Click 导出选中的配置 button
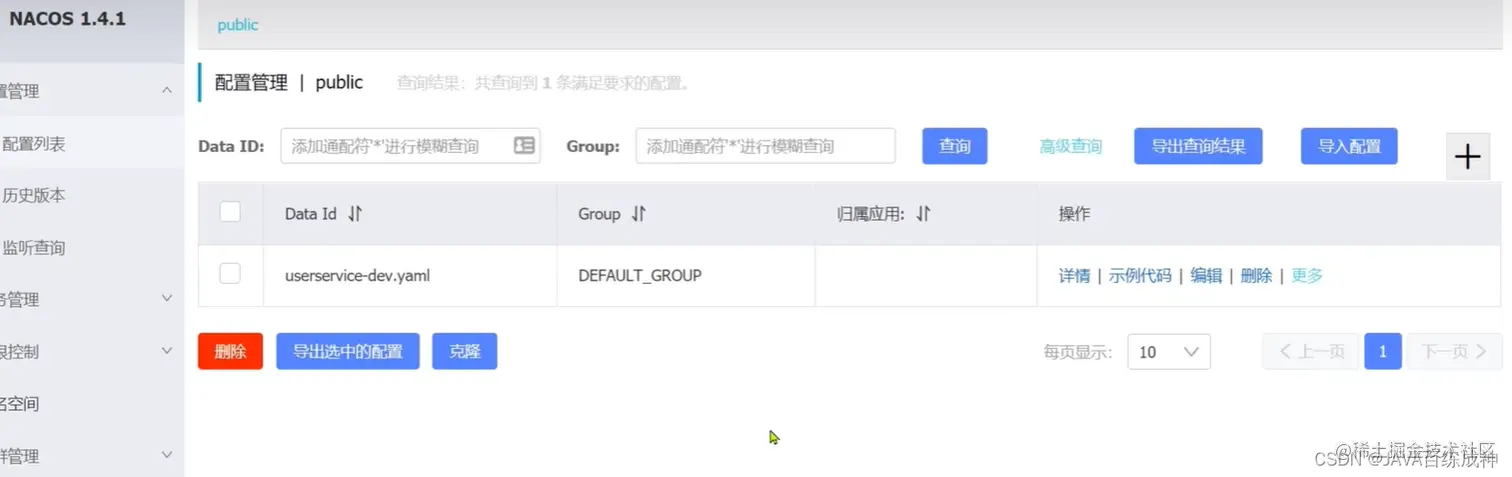 (348, 351)
